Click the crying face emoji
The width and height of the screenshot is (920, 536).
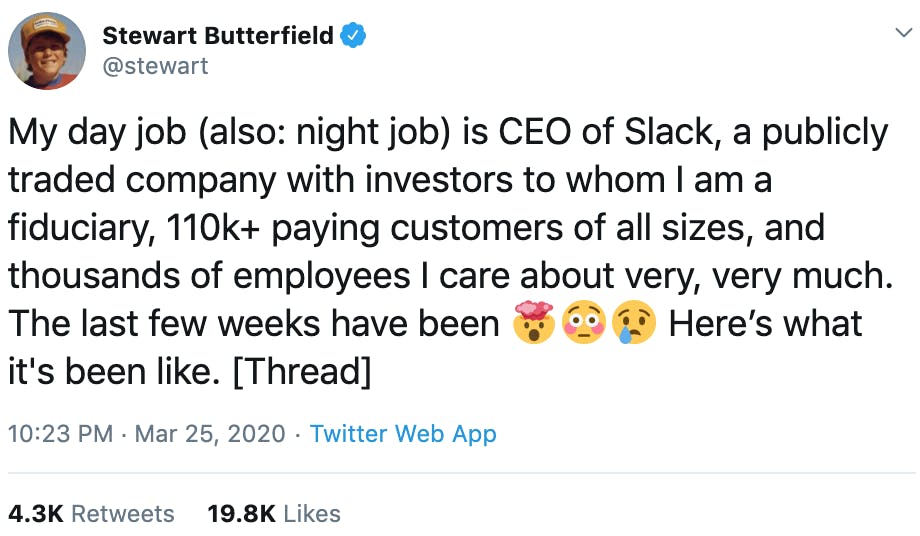click(633, 325)
